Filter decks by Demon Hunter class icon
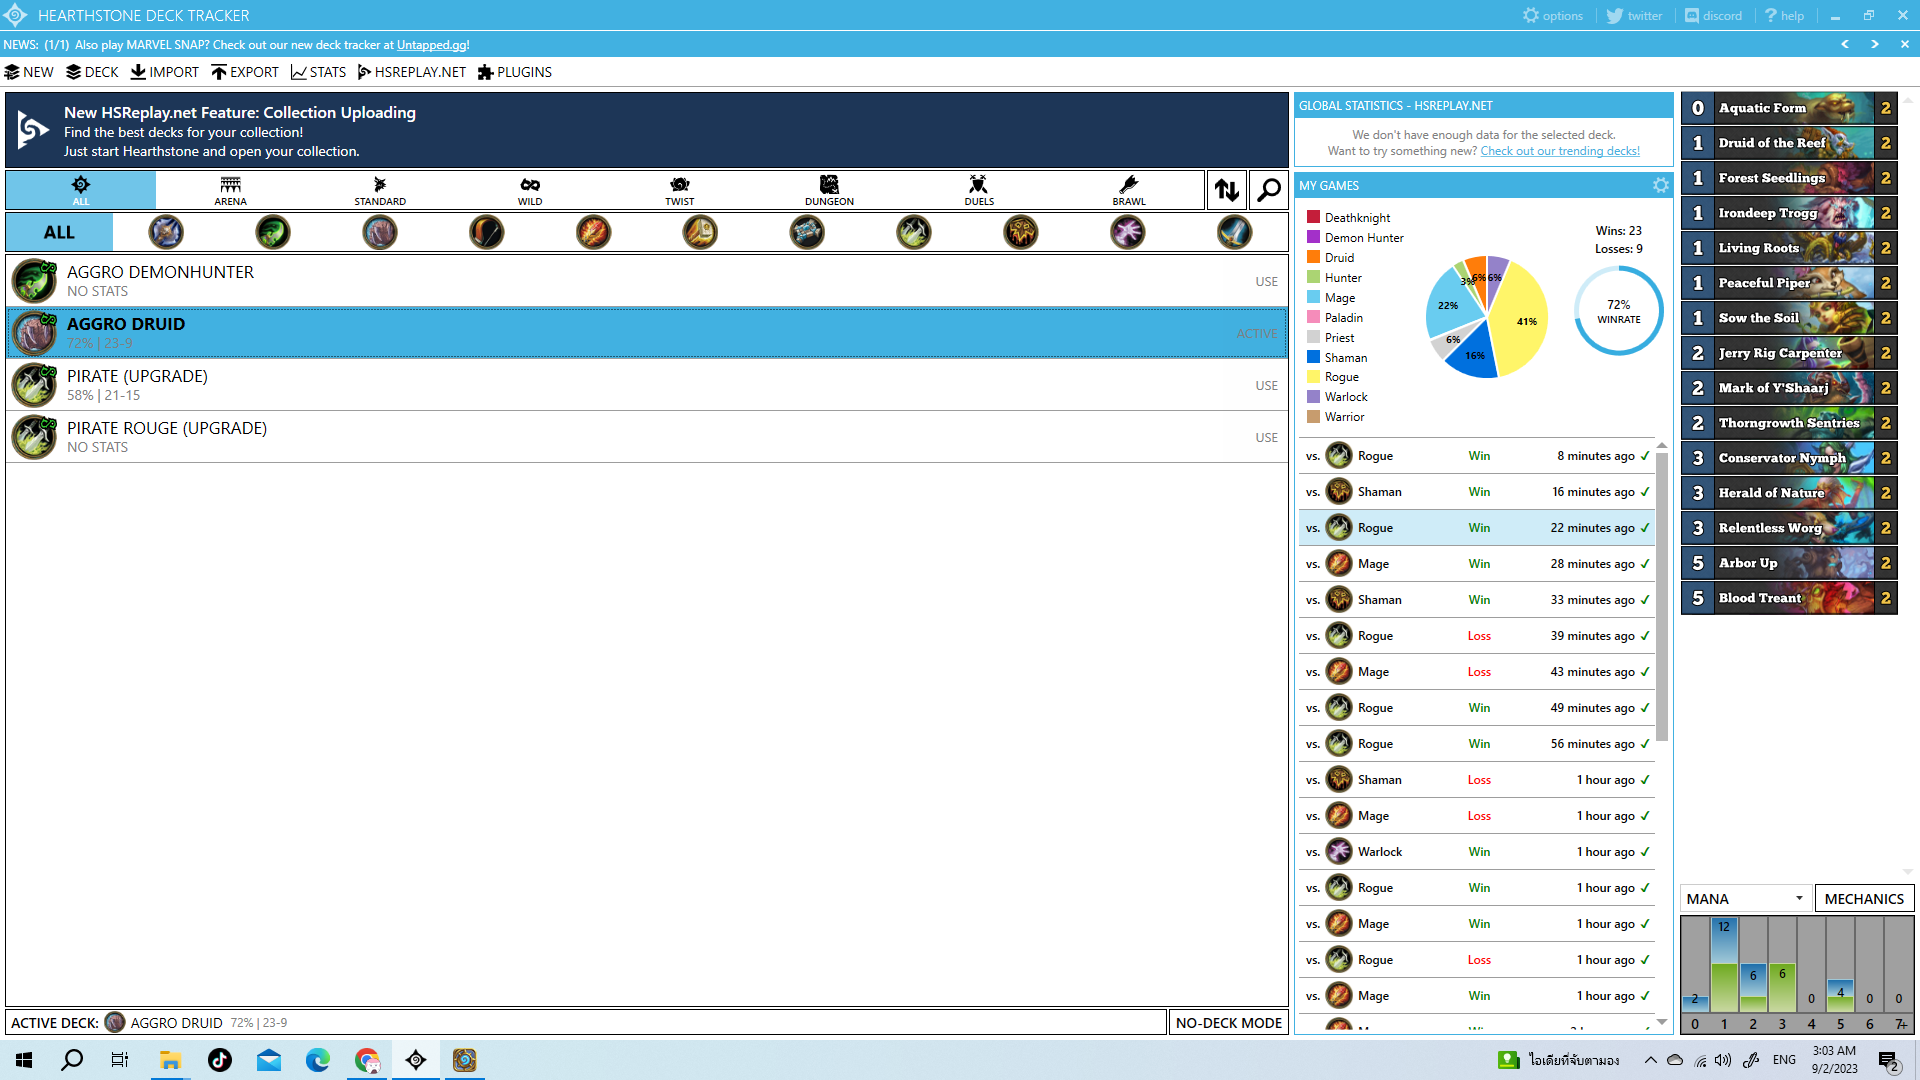Viewport: 1920px width, 1080px height. (x=273, y=232)
